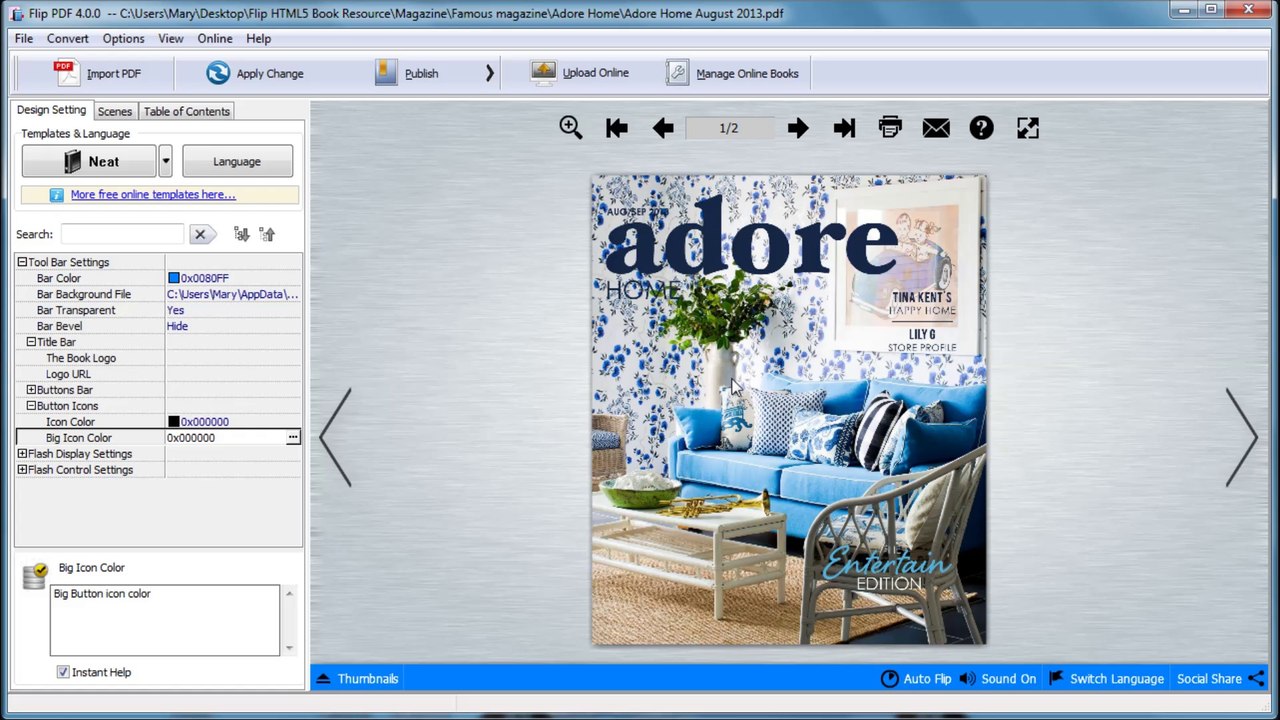Jump to last page icon
The image size is (1280, 720).
844,128
